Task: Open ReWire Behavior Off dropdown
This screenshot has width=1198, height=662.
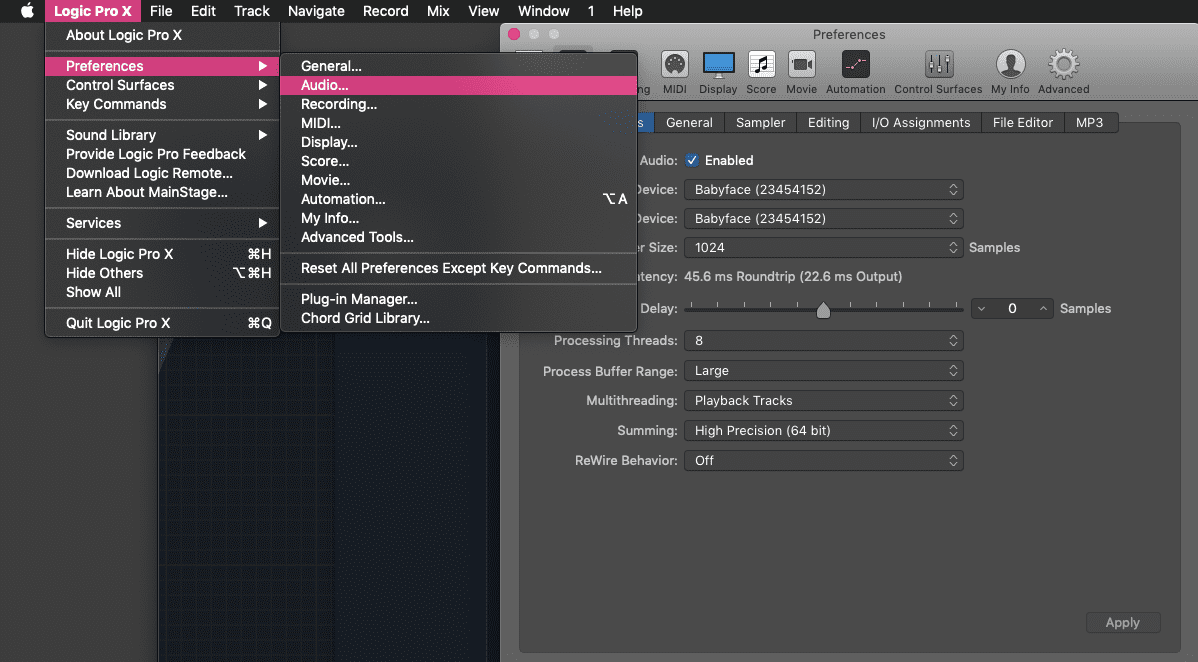Action: click(824, 461)
